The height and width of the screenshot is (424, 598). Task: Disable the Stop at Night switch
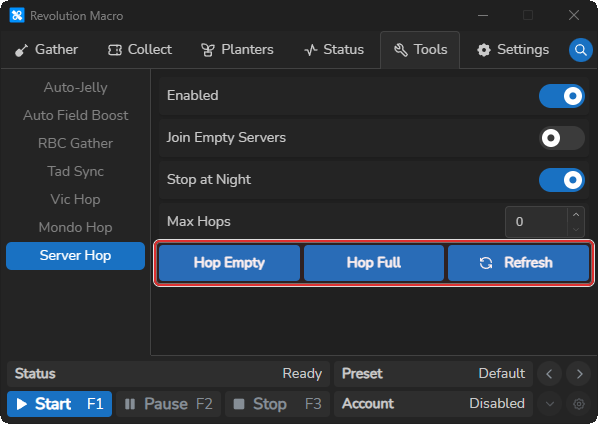[561, 180]
